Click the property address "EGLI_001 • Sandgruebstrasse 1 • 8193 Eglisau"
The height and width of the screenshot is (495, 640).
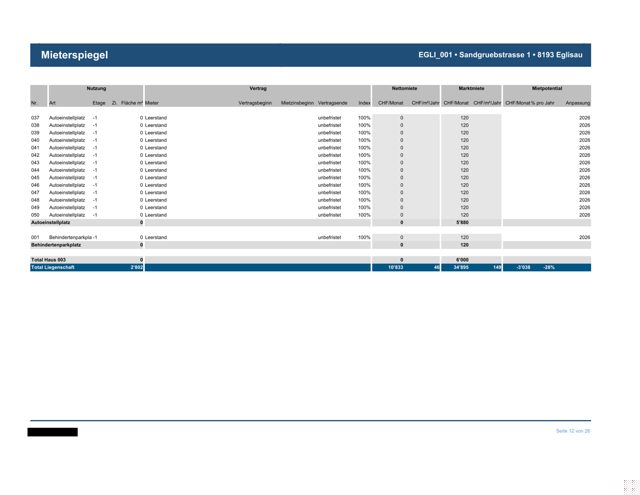[500, 55]
